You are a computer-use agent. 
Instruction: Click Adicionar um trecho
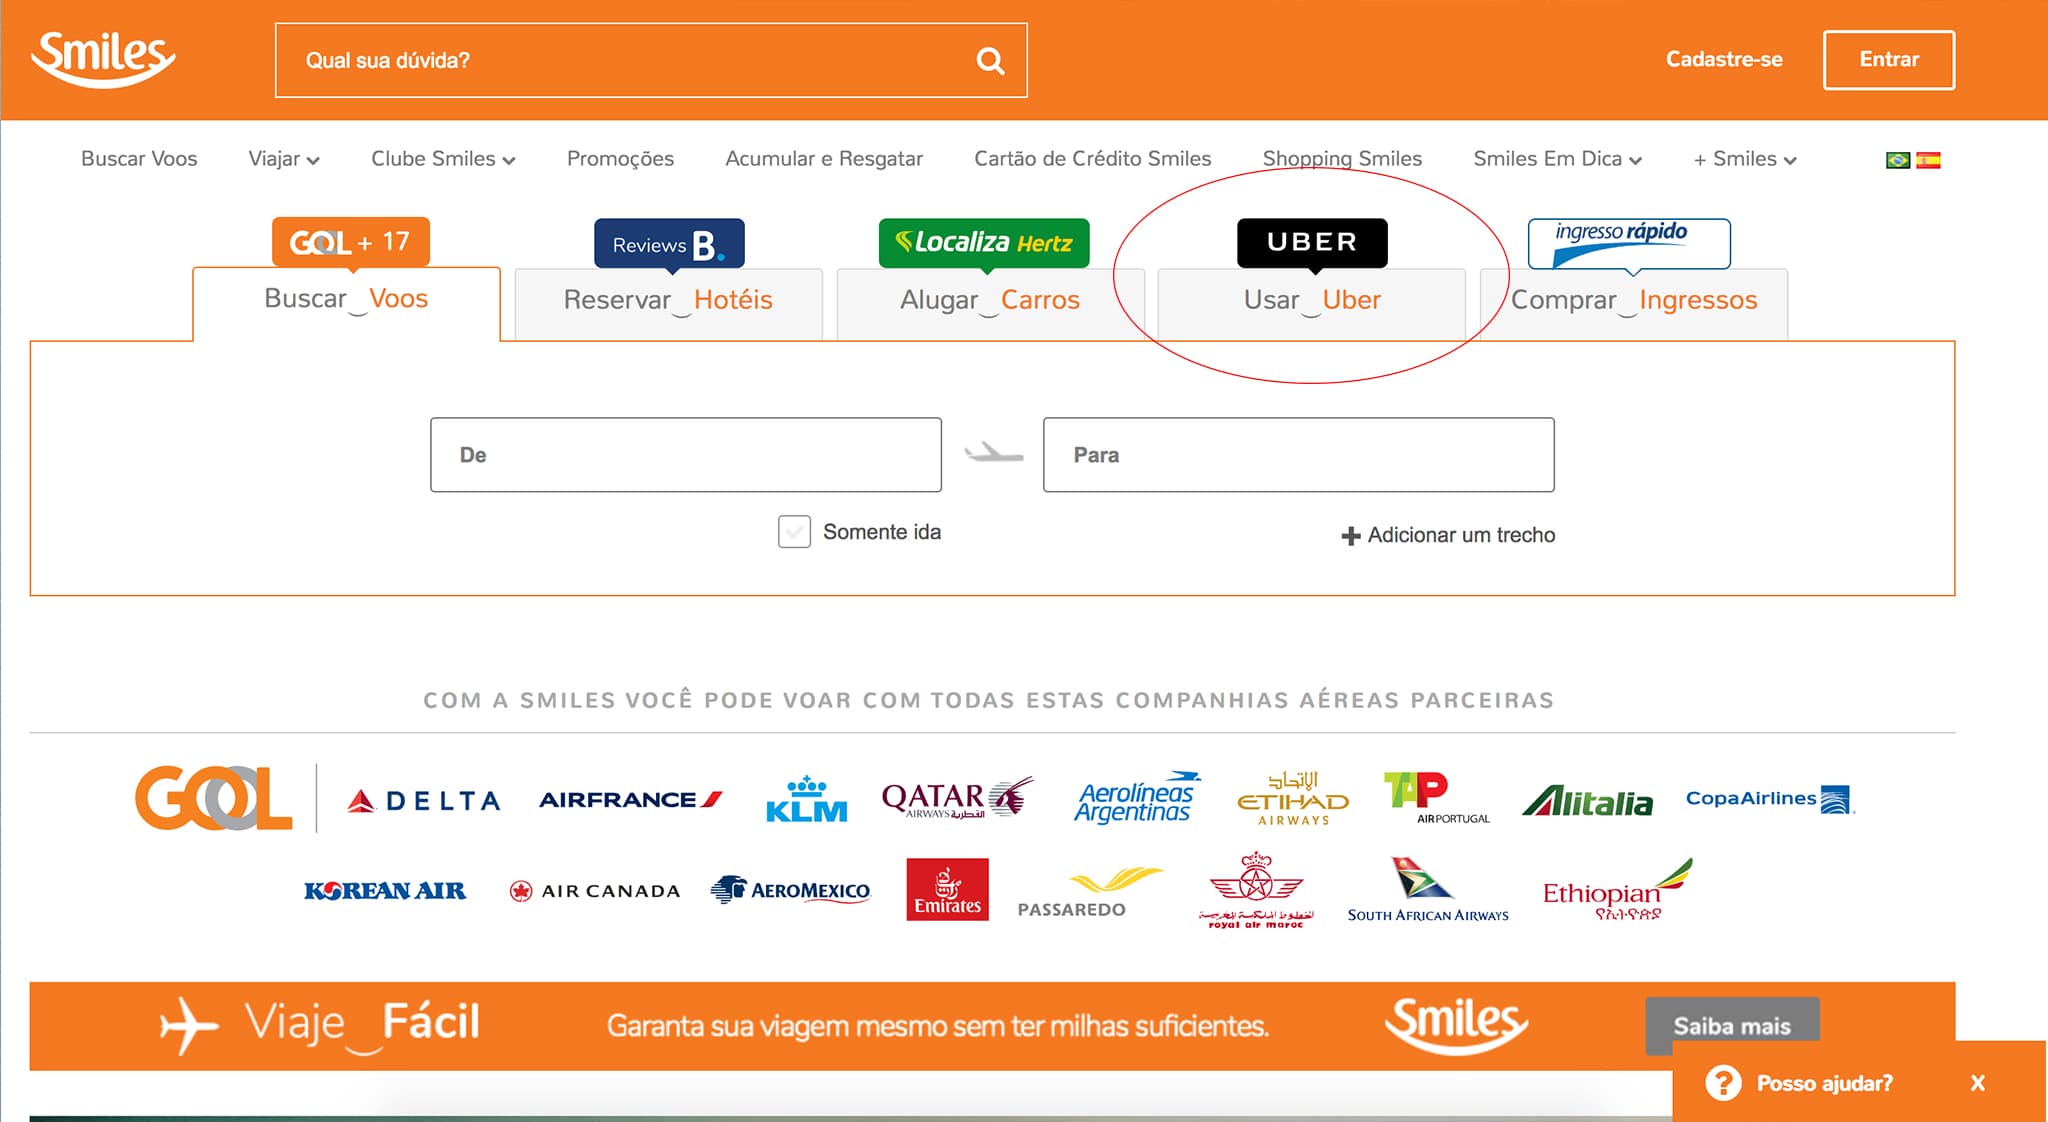pyautogui.click(x=1448, y=535)
